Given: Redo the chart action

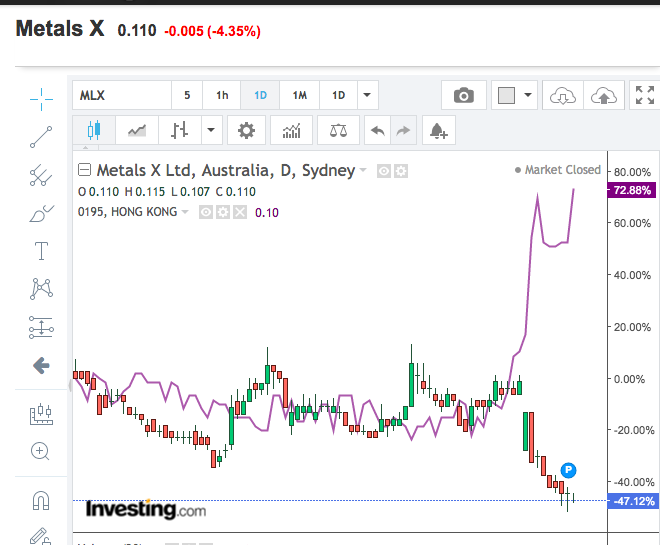Looking at the screenshot, I should pyautogui.click(x=403, y=130).
